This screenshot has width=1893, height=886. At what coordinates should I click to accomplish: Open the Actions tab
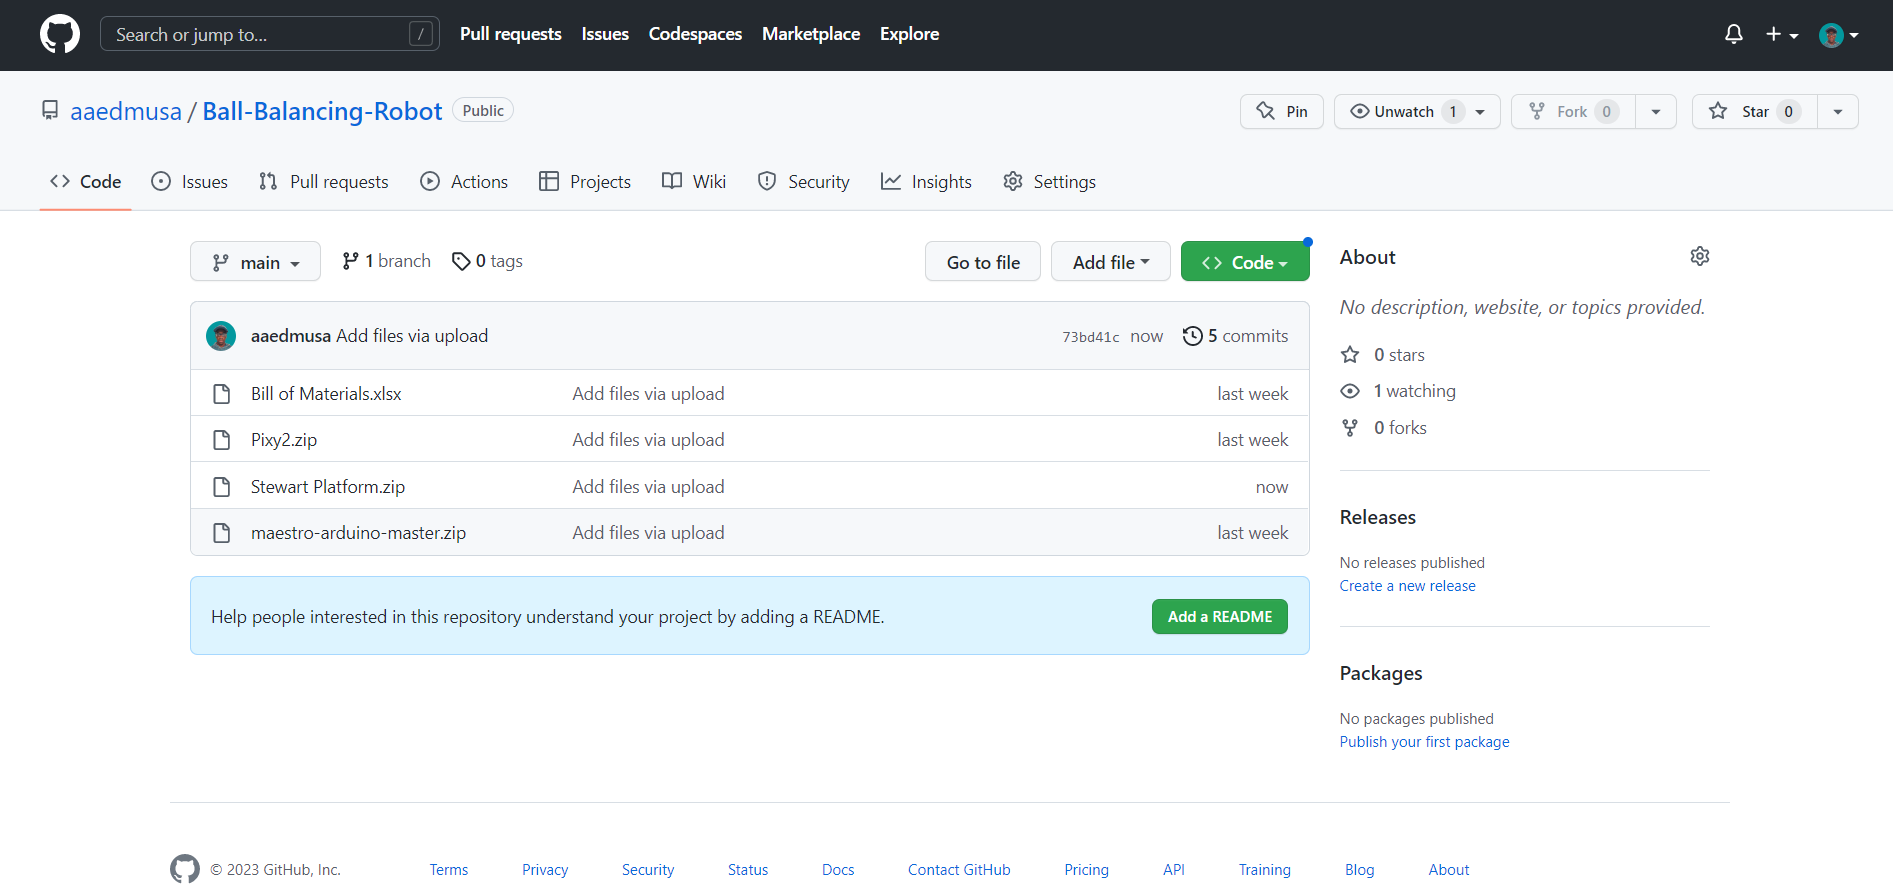point(464,182)
